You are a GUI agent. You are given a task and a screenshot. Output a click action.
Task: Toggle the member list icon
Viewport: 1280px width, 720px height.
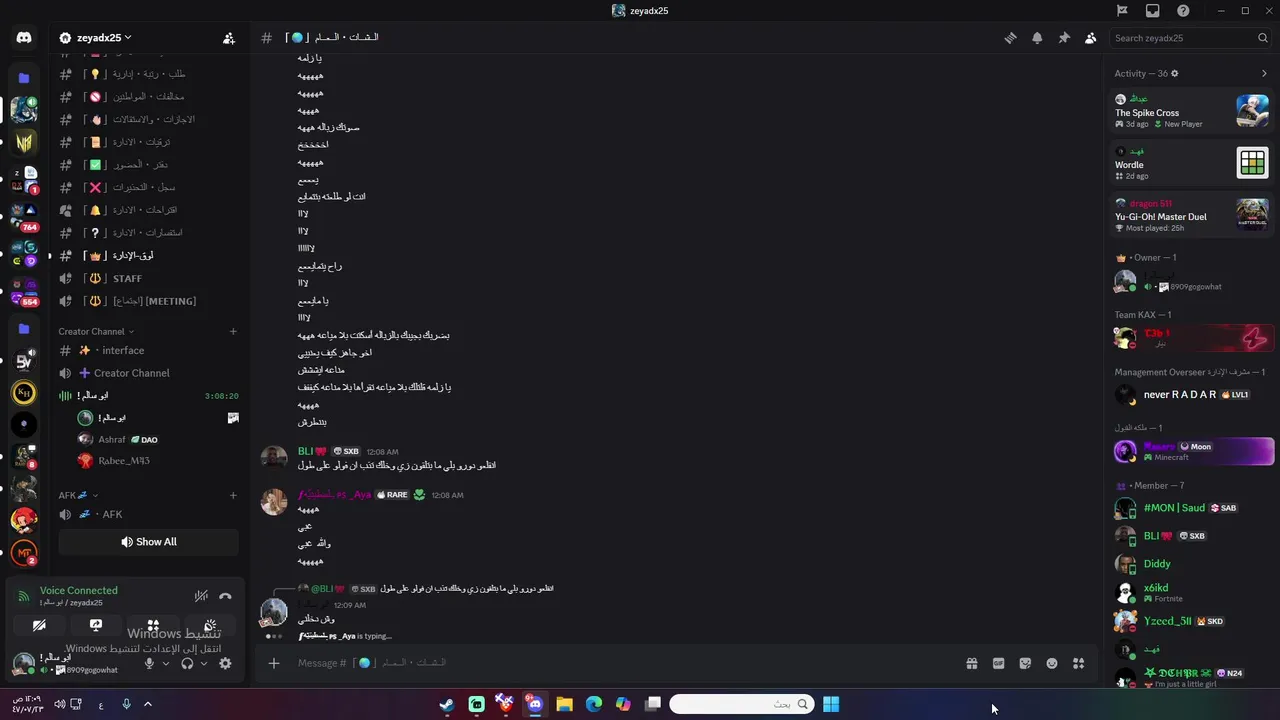point(1090,38)
